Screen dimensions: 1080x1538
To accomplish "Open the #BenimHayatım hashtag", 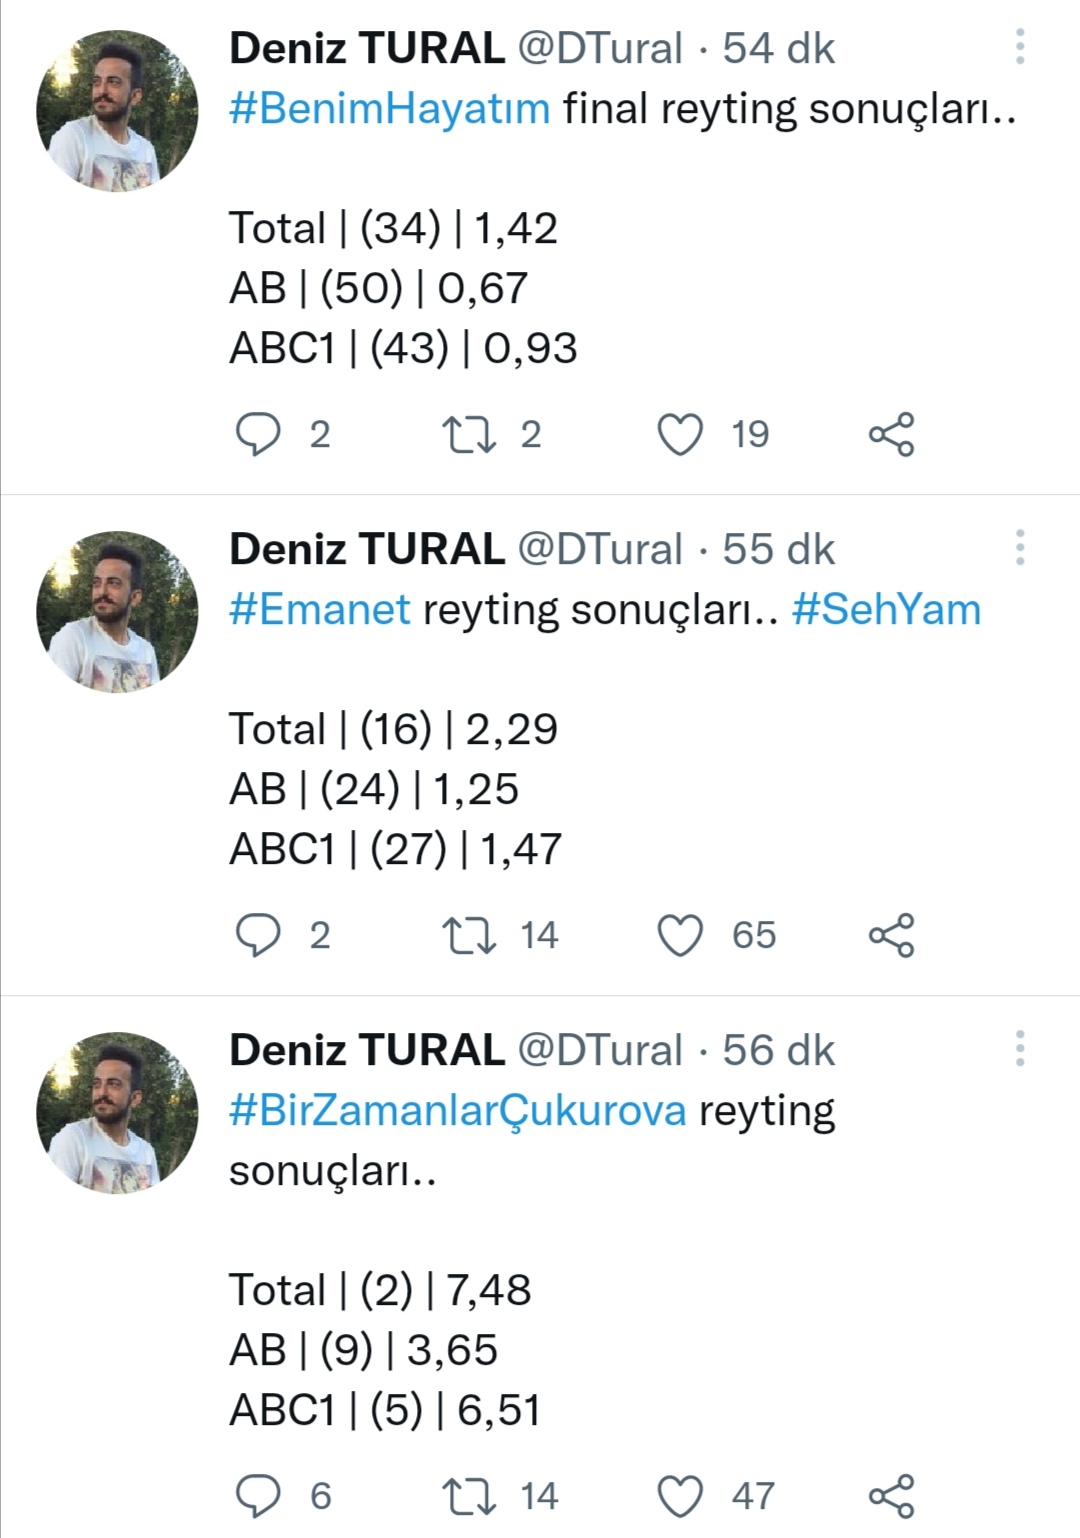I will [389, 109].
